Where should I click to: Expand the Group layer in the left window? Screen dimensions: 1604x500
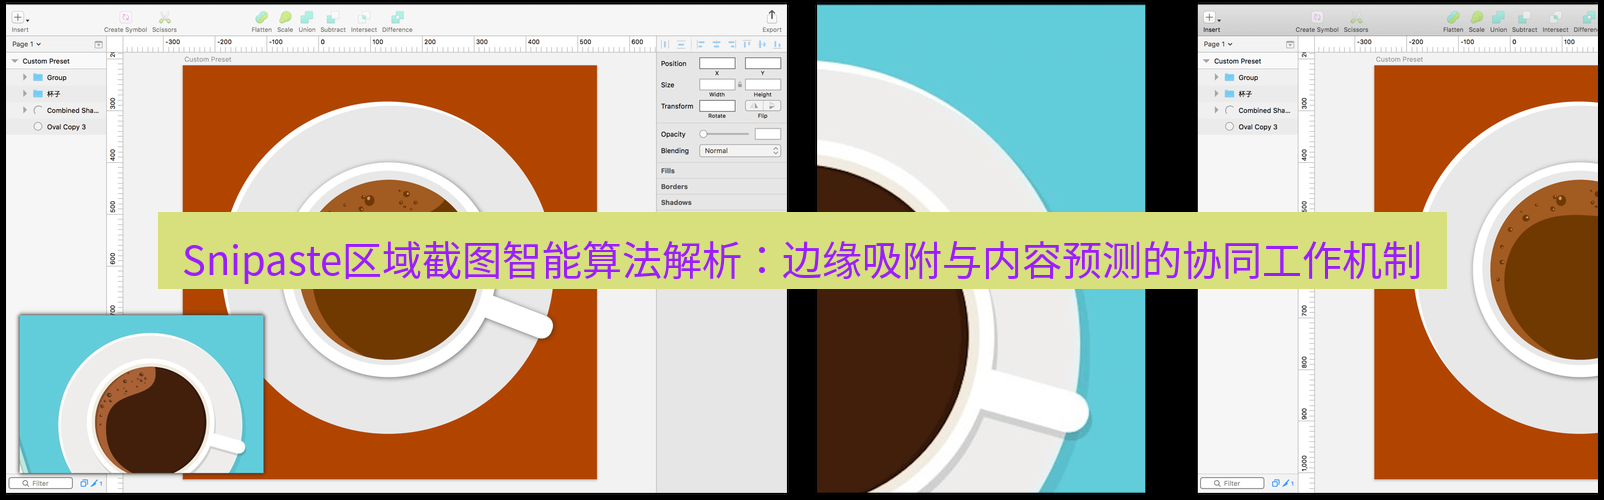pyautogui.click(x=25, y=77)
